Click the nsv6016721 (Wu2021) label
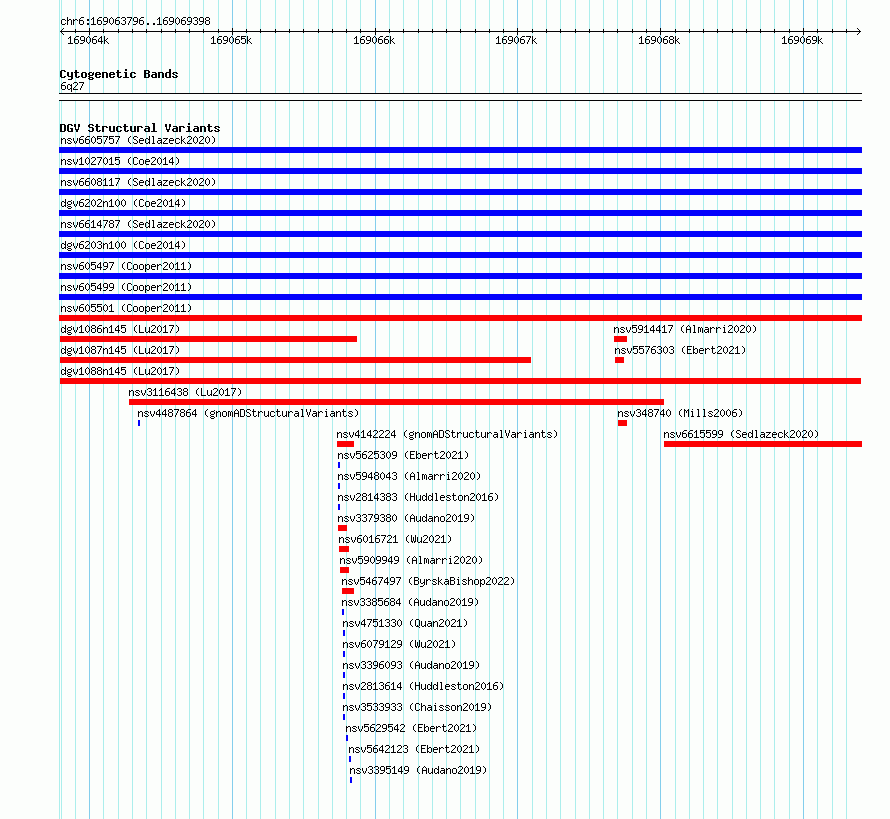 pos(395,539)
